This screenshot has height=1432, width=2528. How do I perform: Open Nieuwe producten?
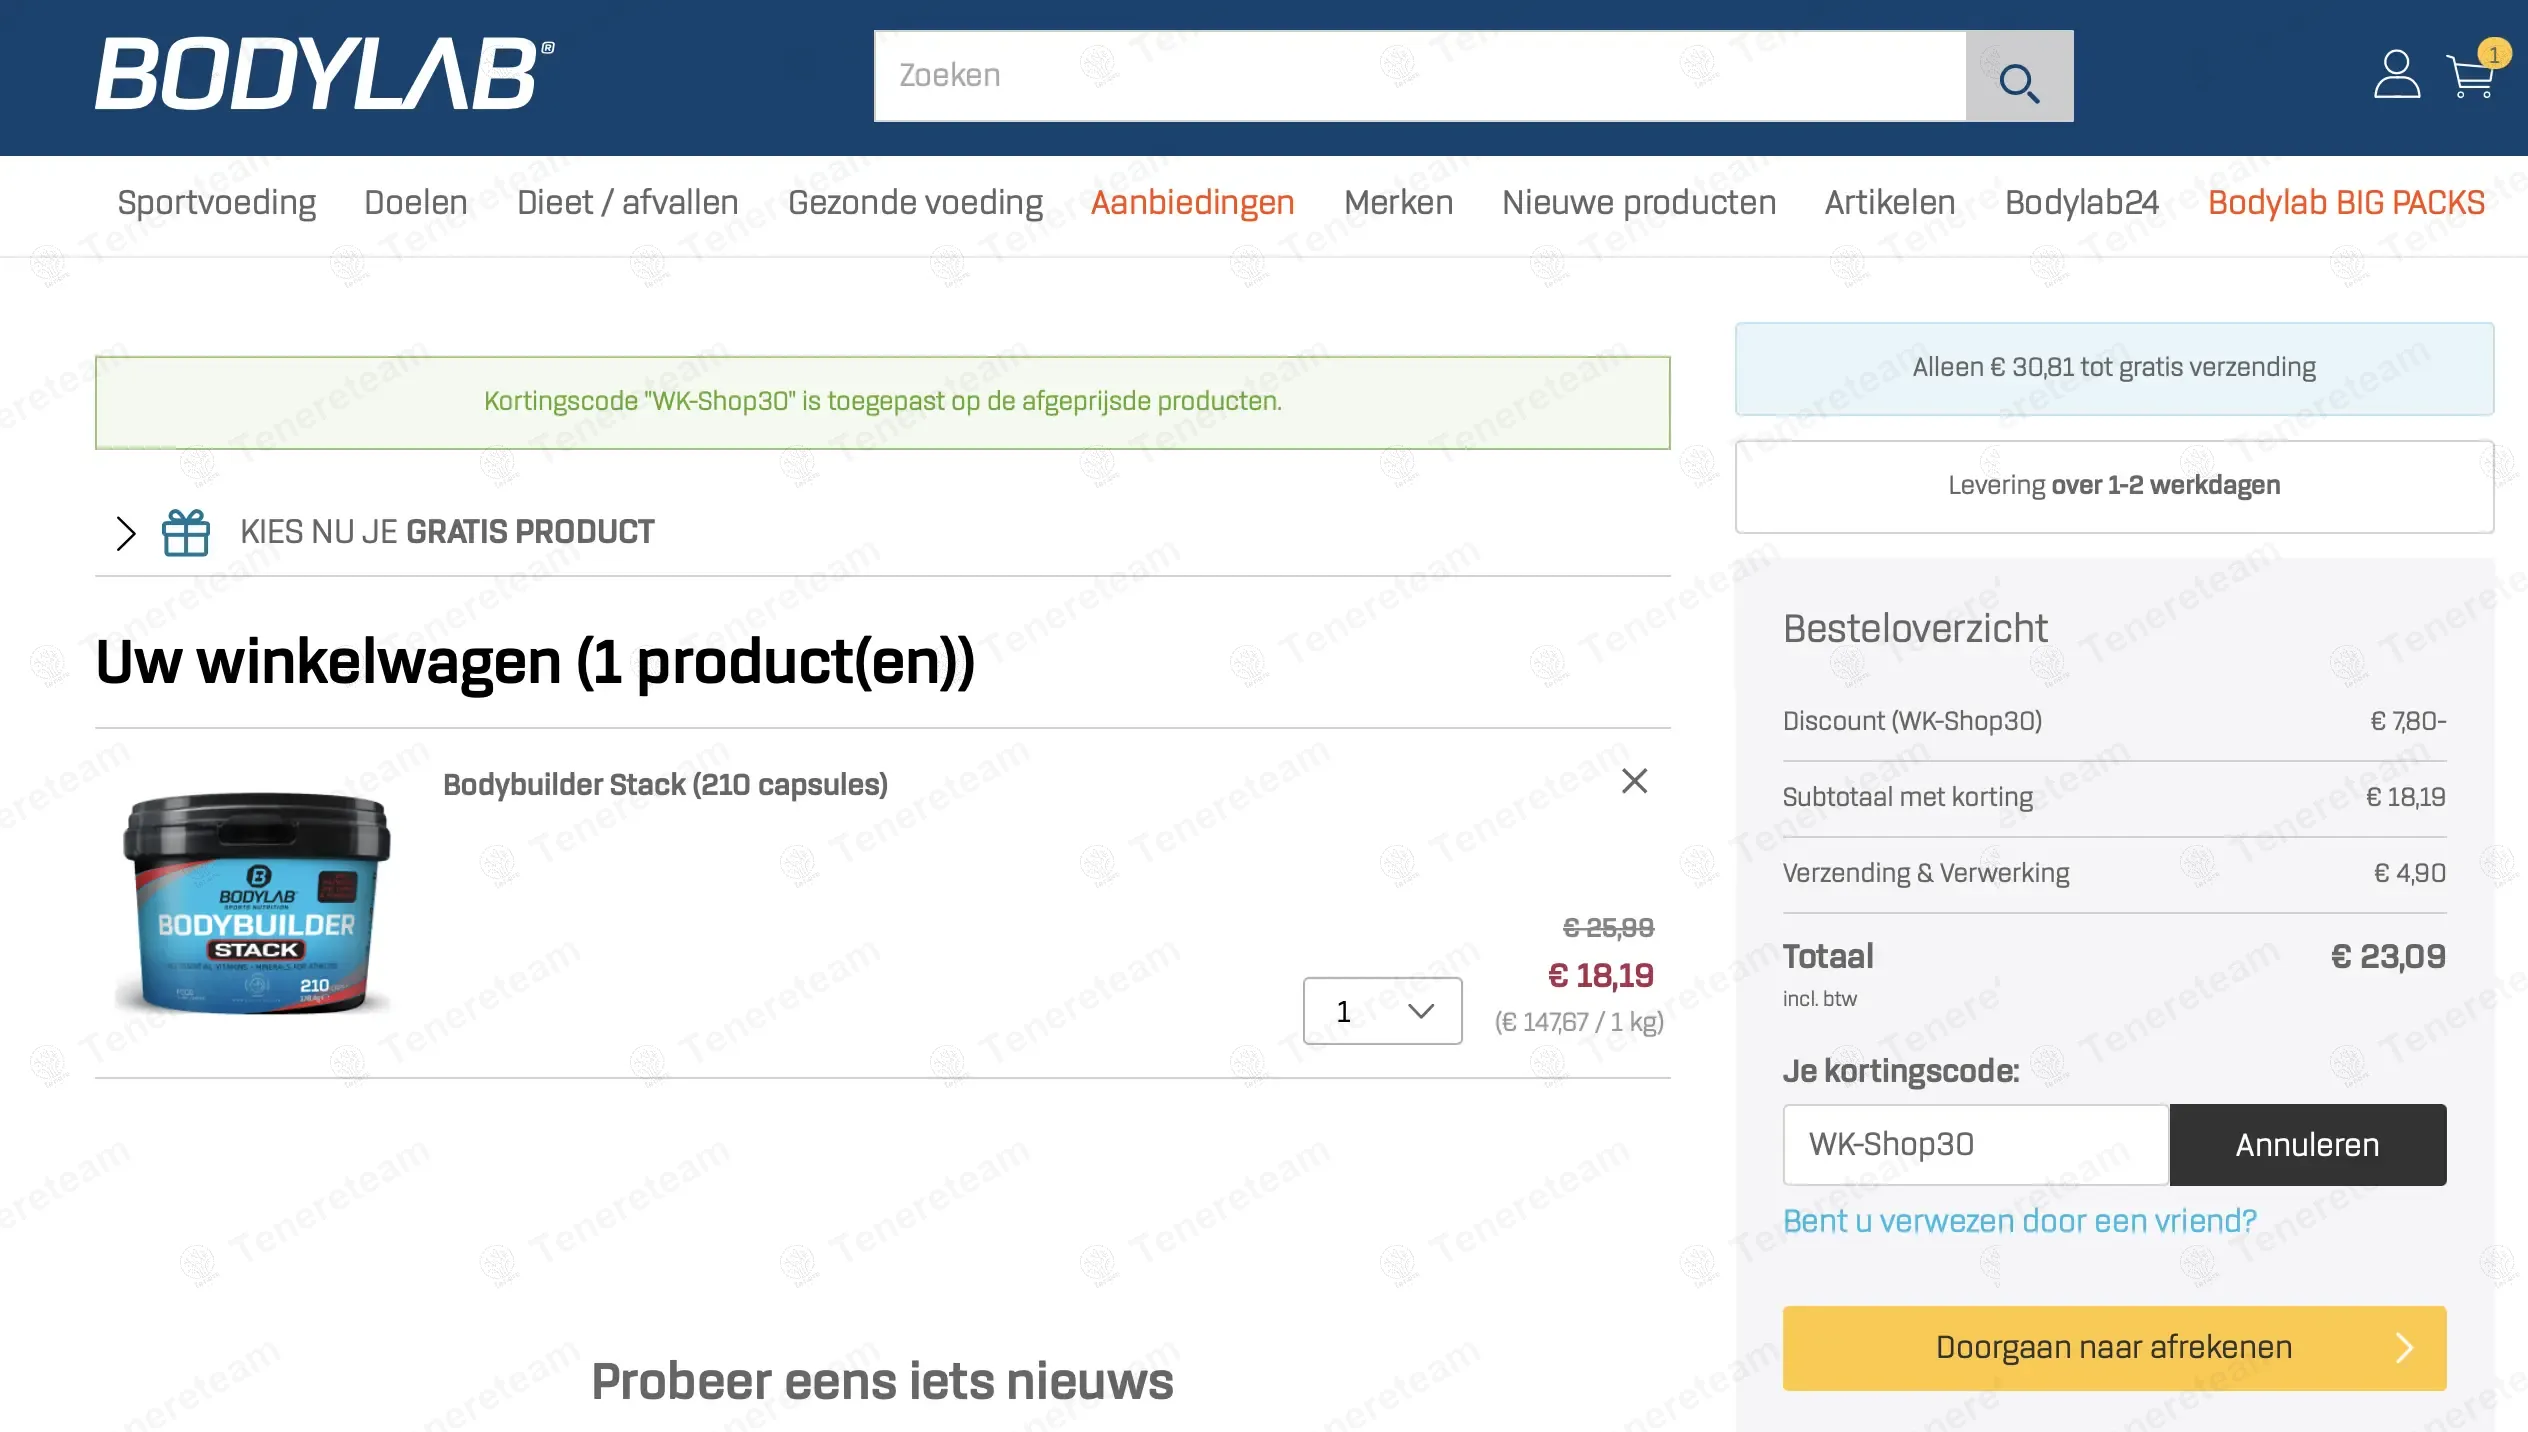pos(1639,203)
